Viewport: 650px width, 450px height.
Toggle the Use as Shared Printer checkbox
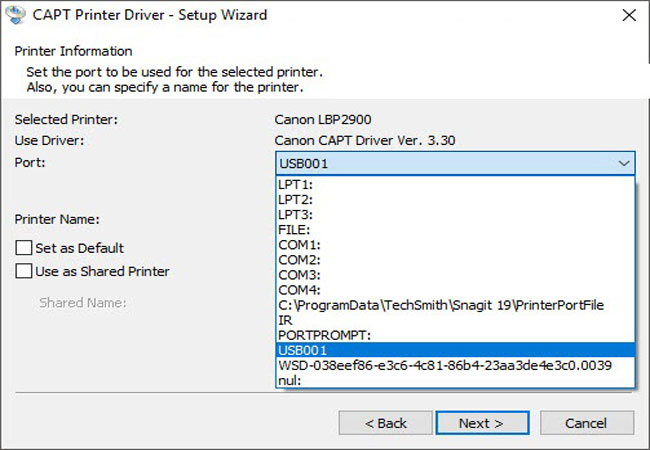pyautogui.click(x=24, y=271)
